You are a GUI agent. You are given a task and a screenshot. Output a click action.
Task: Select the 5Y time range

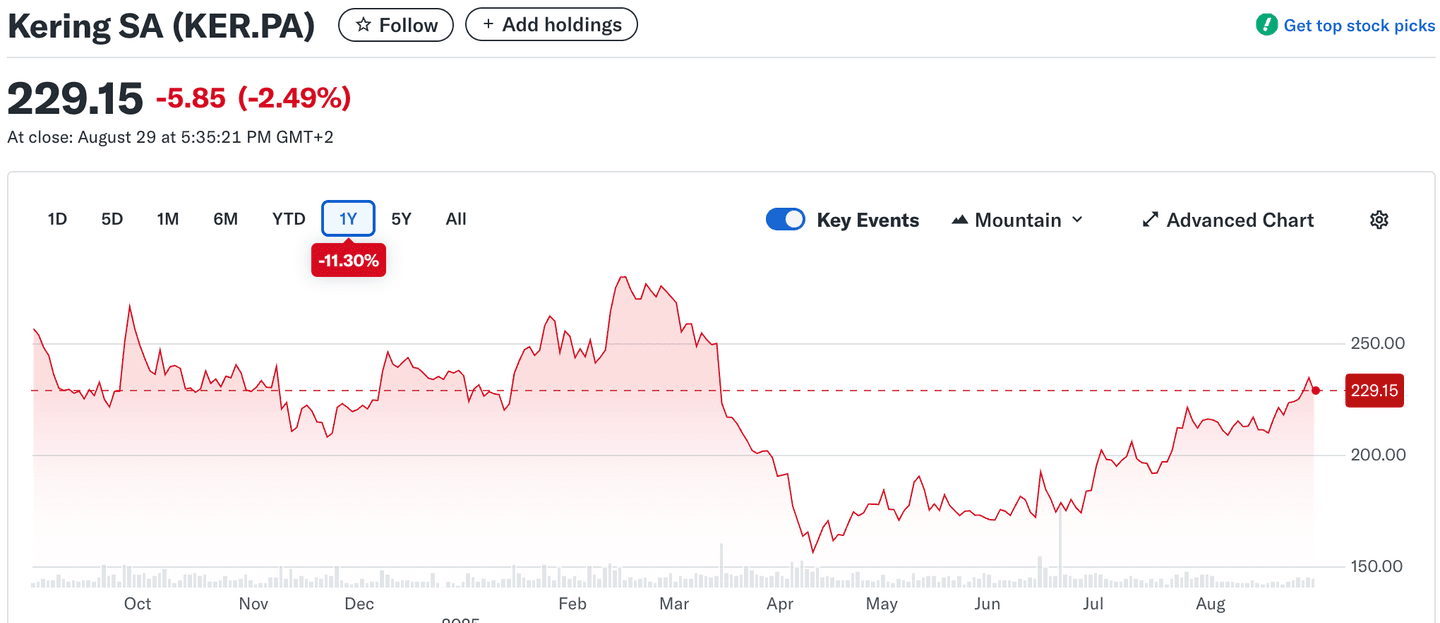coord(401,219)
